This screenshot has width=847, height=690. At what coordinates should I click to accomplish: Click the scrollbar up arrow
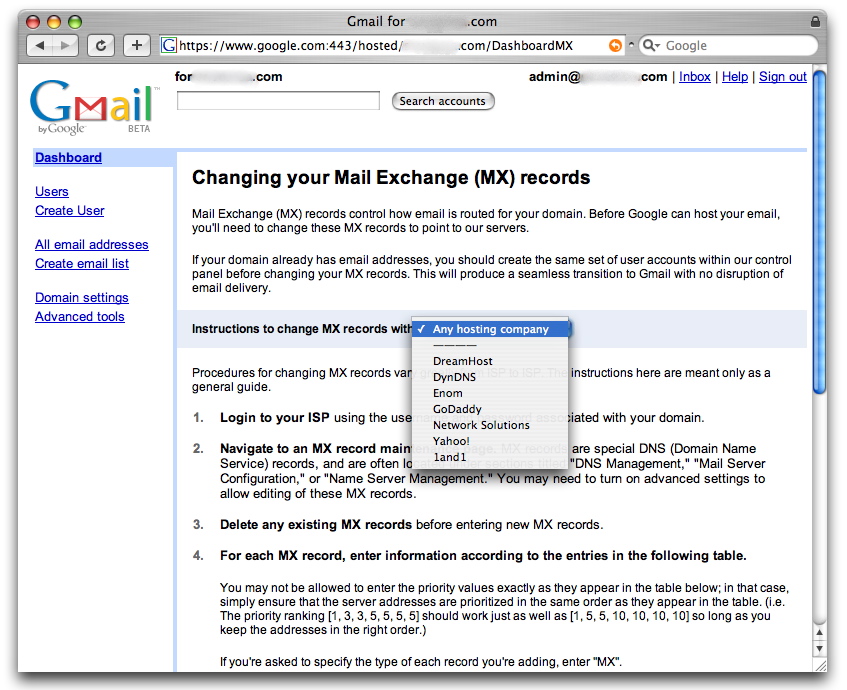pos(819,632)
